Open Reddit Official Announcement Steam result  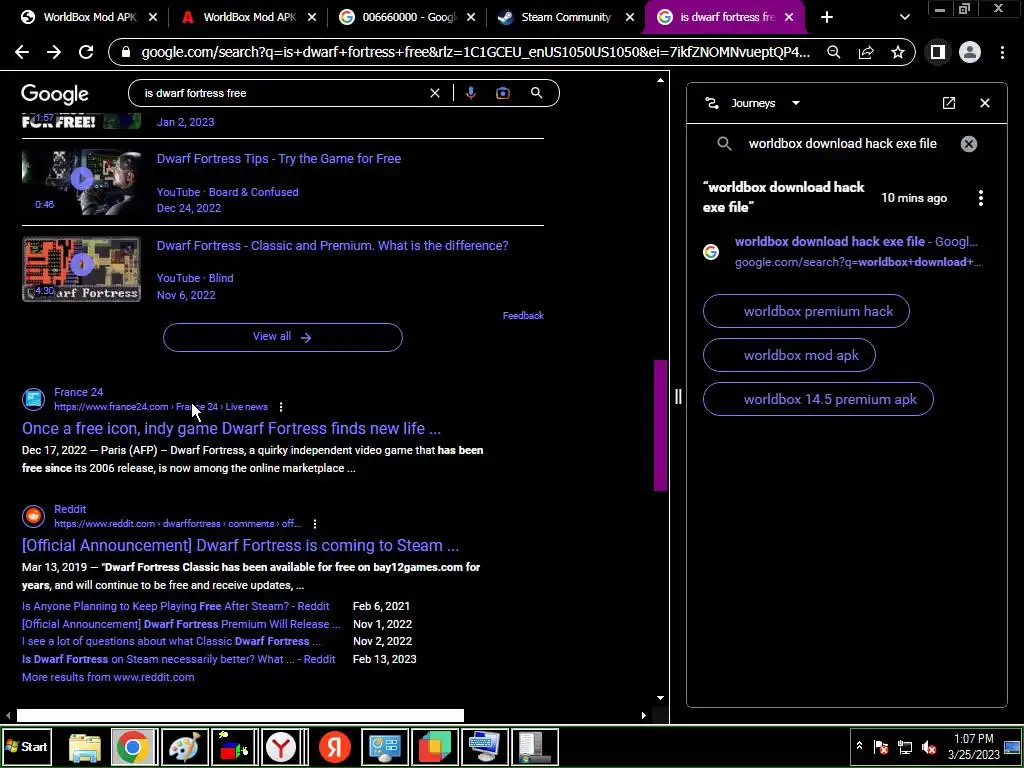pyautogui.click(x=240, y=545)
